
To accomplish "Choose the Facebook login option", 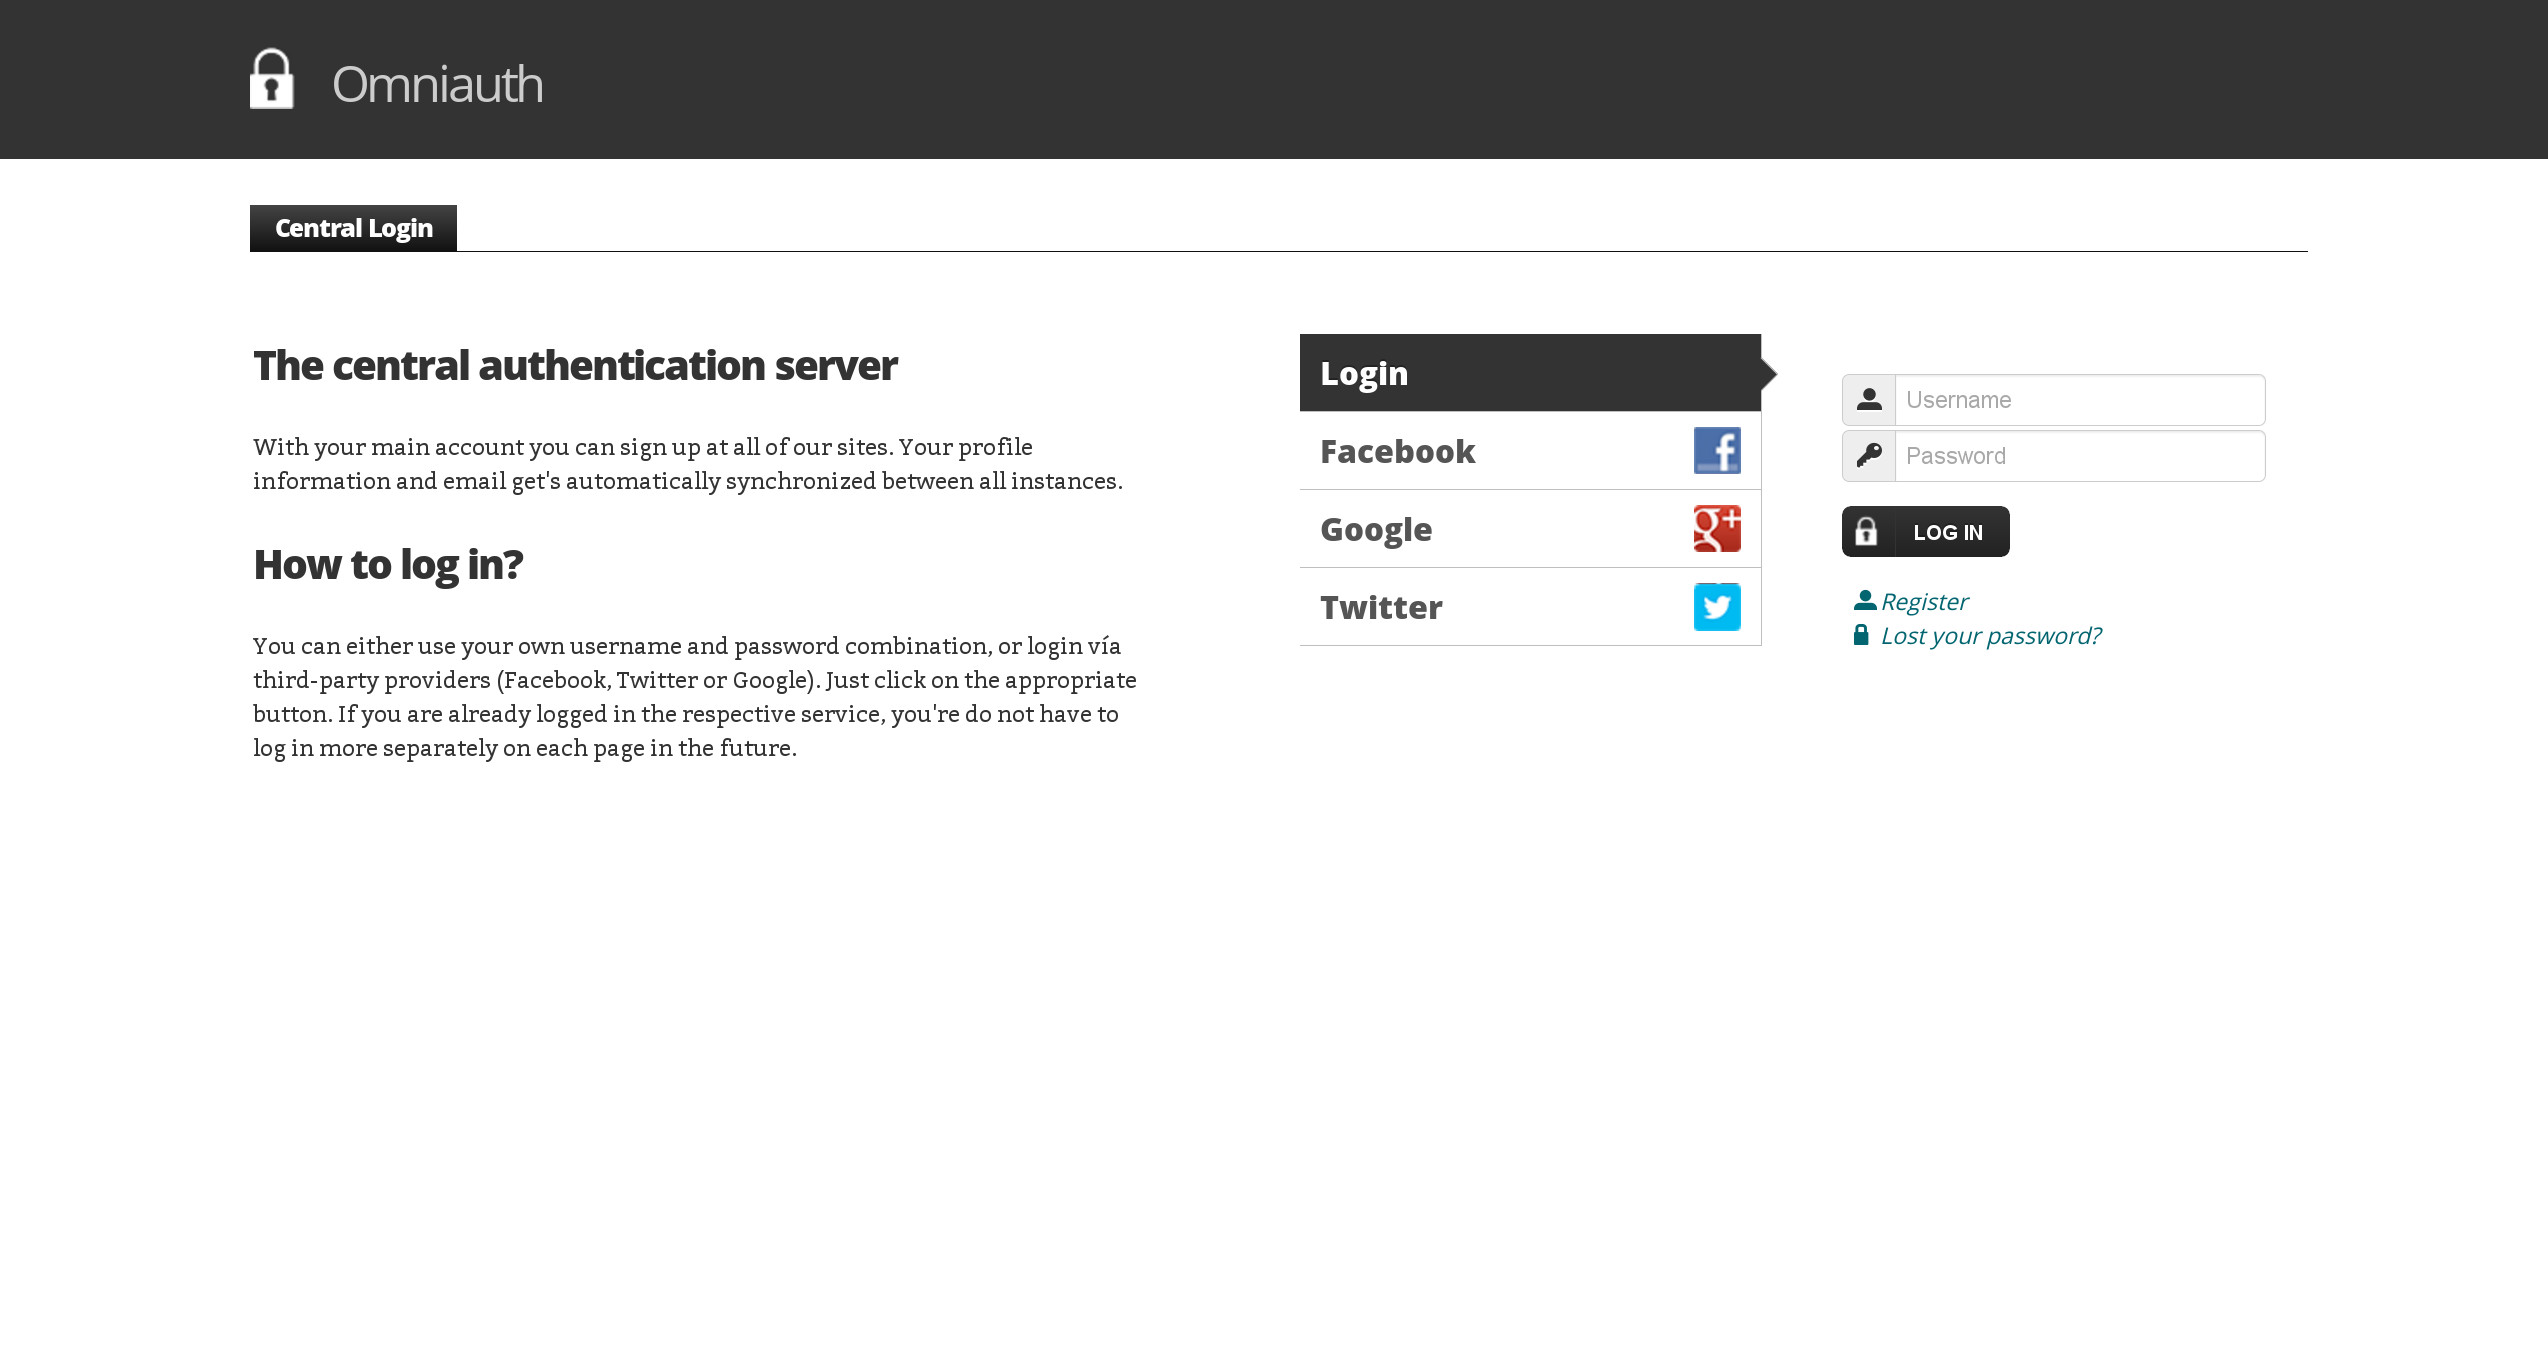I will [x=1530, y=451].
